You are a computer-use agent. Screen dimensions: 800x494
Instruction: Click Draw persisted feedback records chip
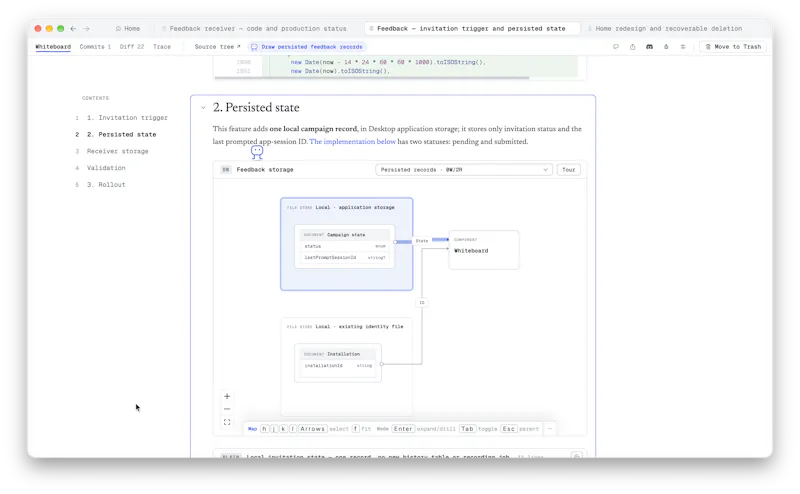tap(307, 47)
